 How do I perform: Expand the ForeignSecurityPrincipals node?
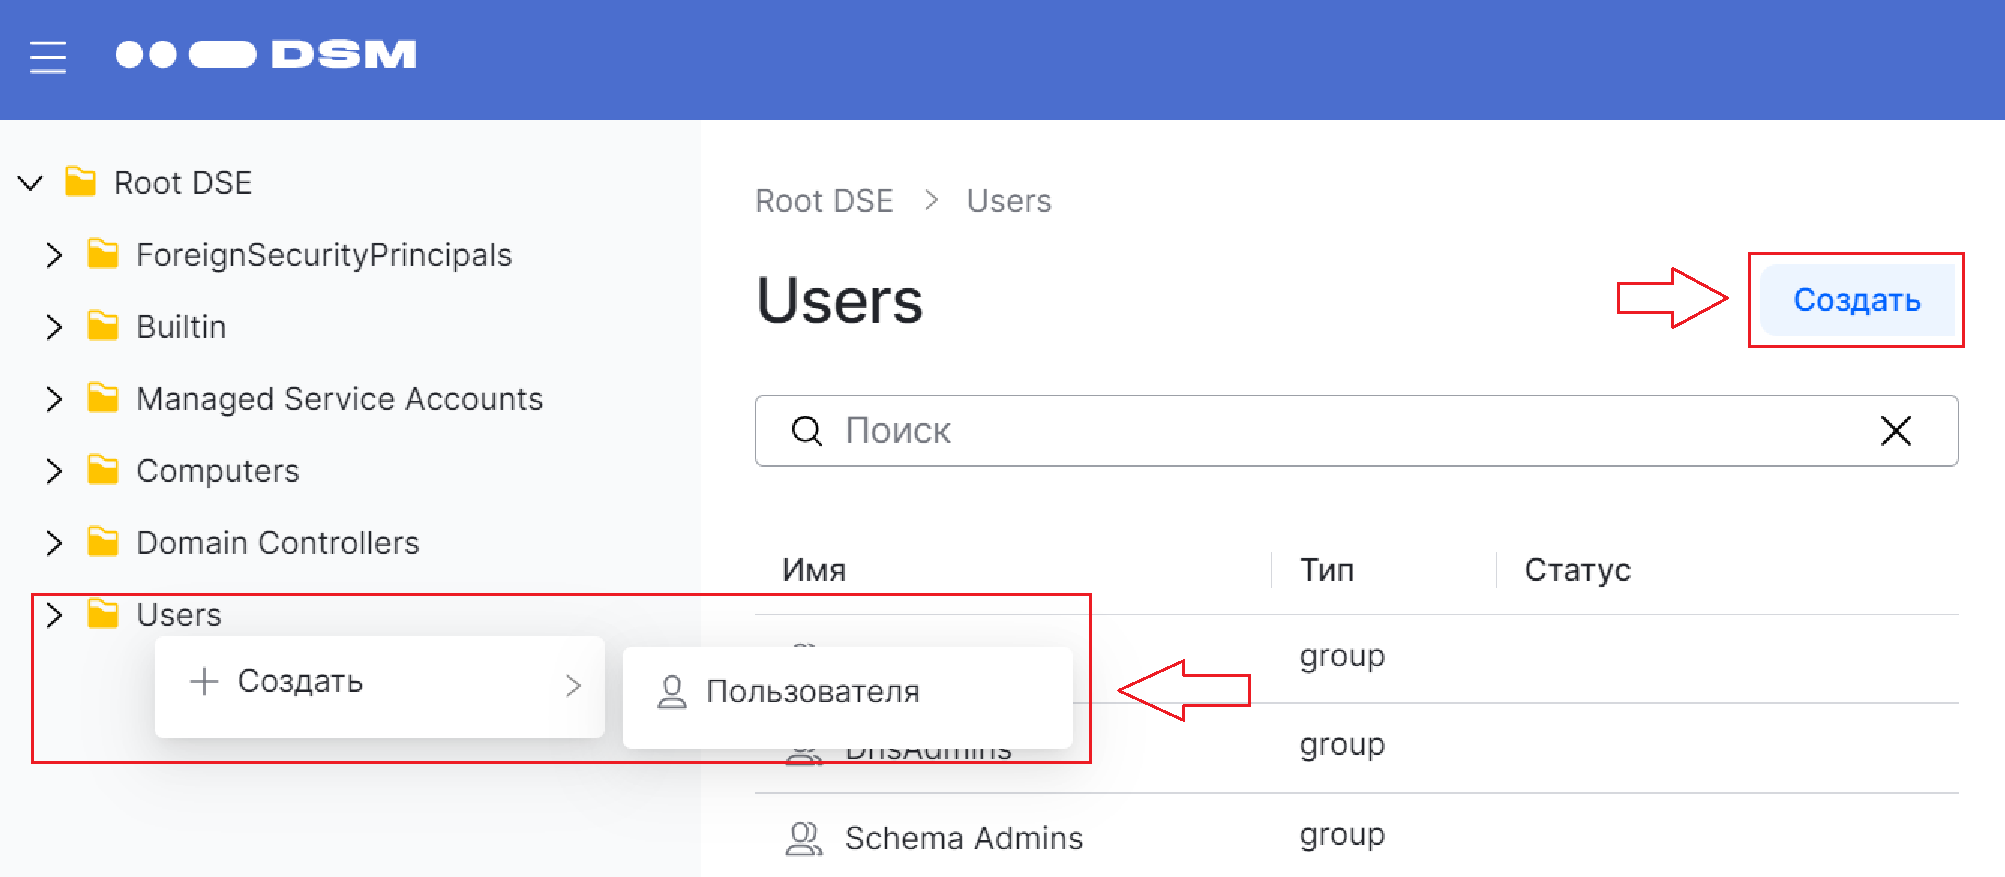click(54, 255)
